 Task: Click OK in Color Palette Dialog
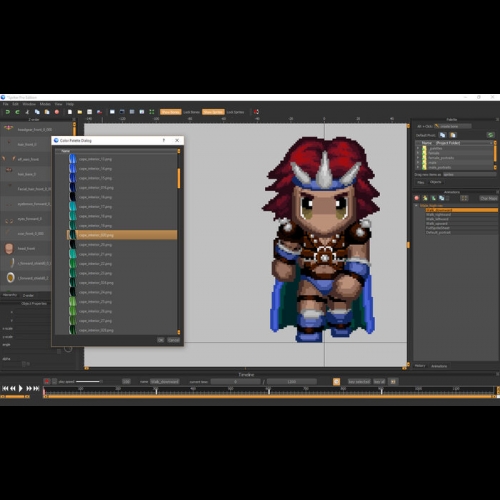coord(160,340)
